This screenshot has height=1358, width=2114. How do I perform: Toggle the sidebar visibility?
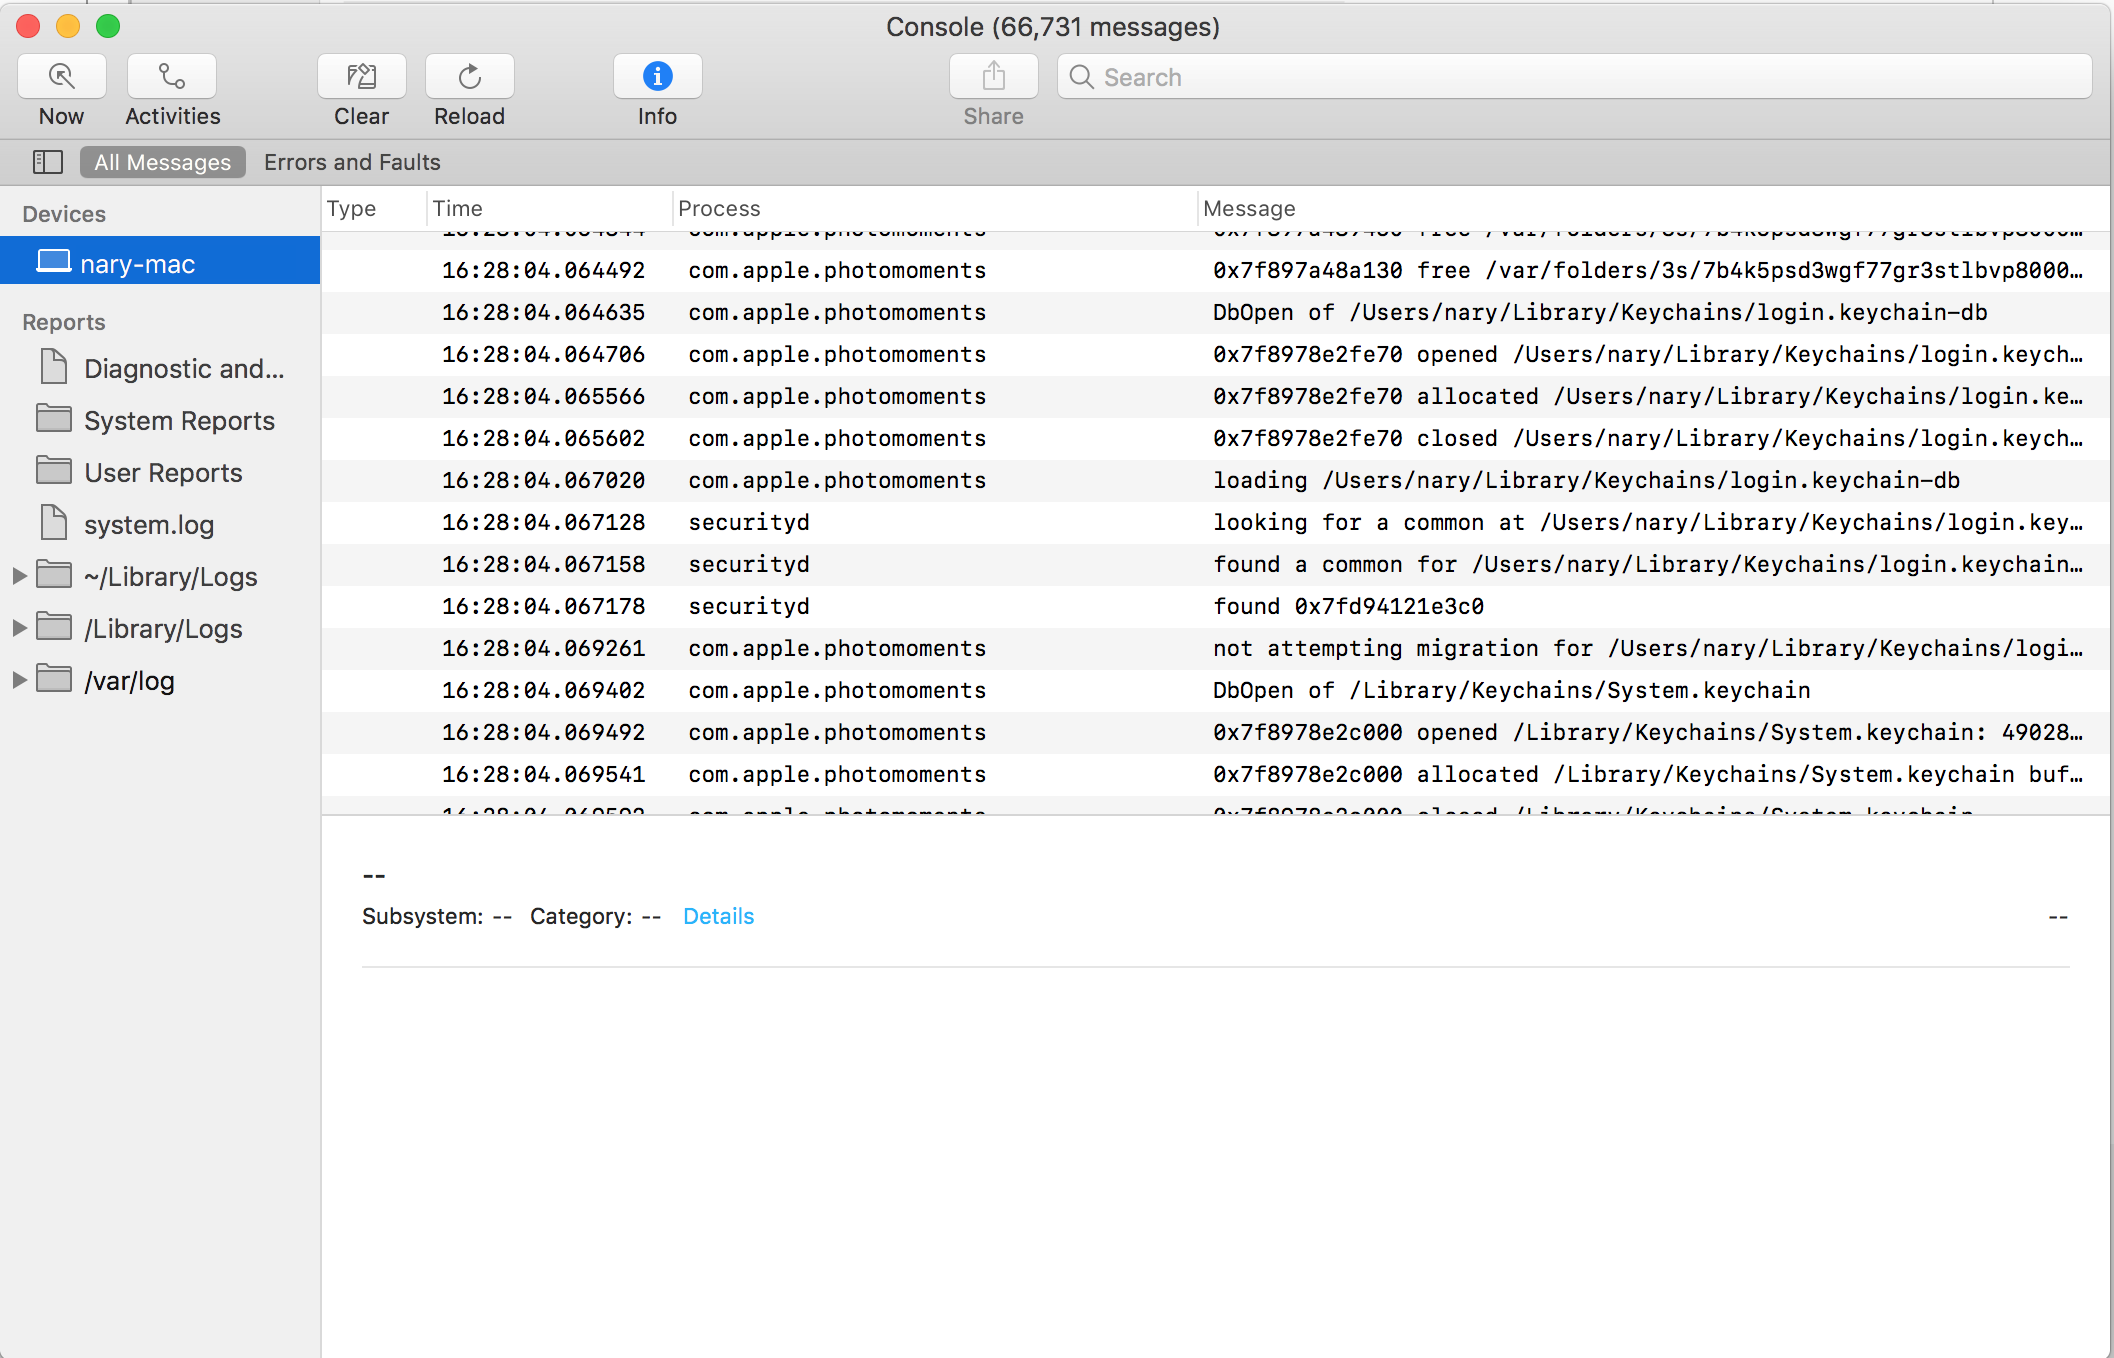click(47, 161)
